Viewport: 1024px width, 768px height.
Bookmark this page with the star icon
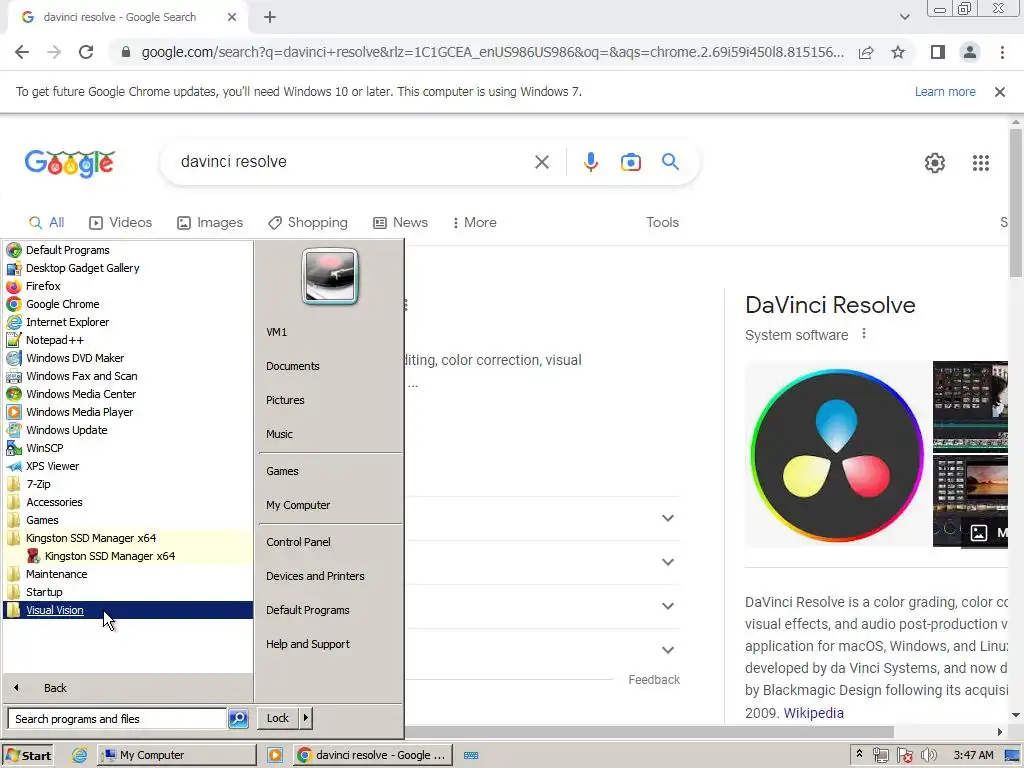click(x=898, y=52)
